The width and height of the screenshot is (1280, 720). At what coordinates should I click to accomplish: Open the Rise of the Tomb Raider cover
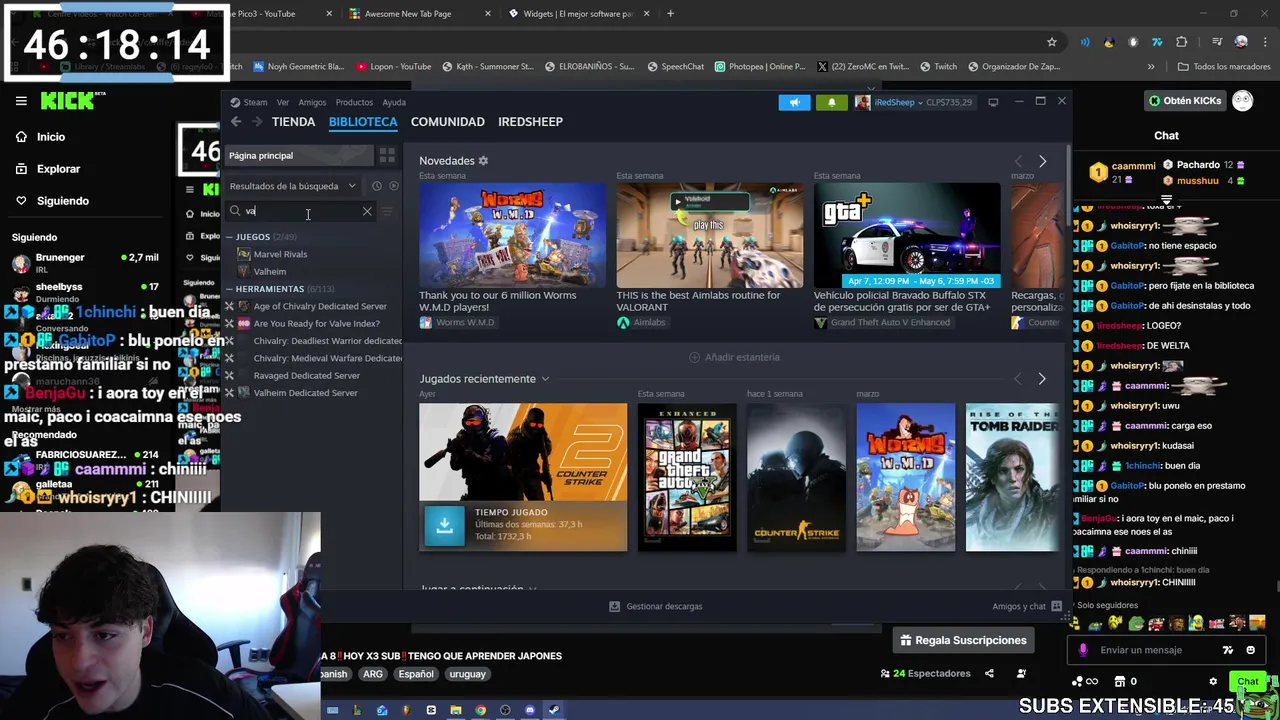point(1012,477)
